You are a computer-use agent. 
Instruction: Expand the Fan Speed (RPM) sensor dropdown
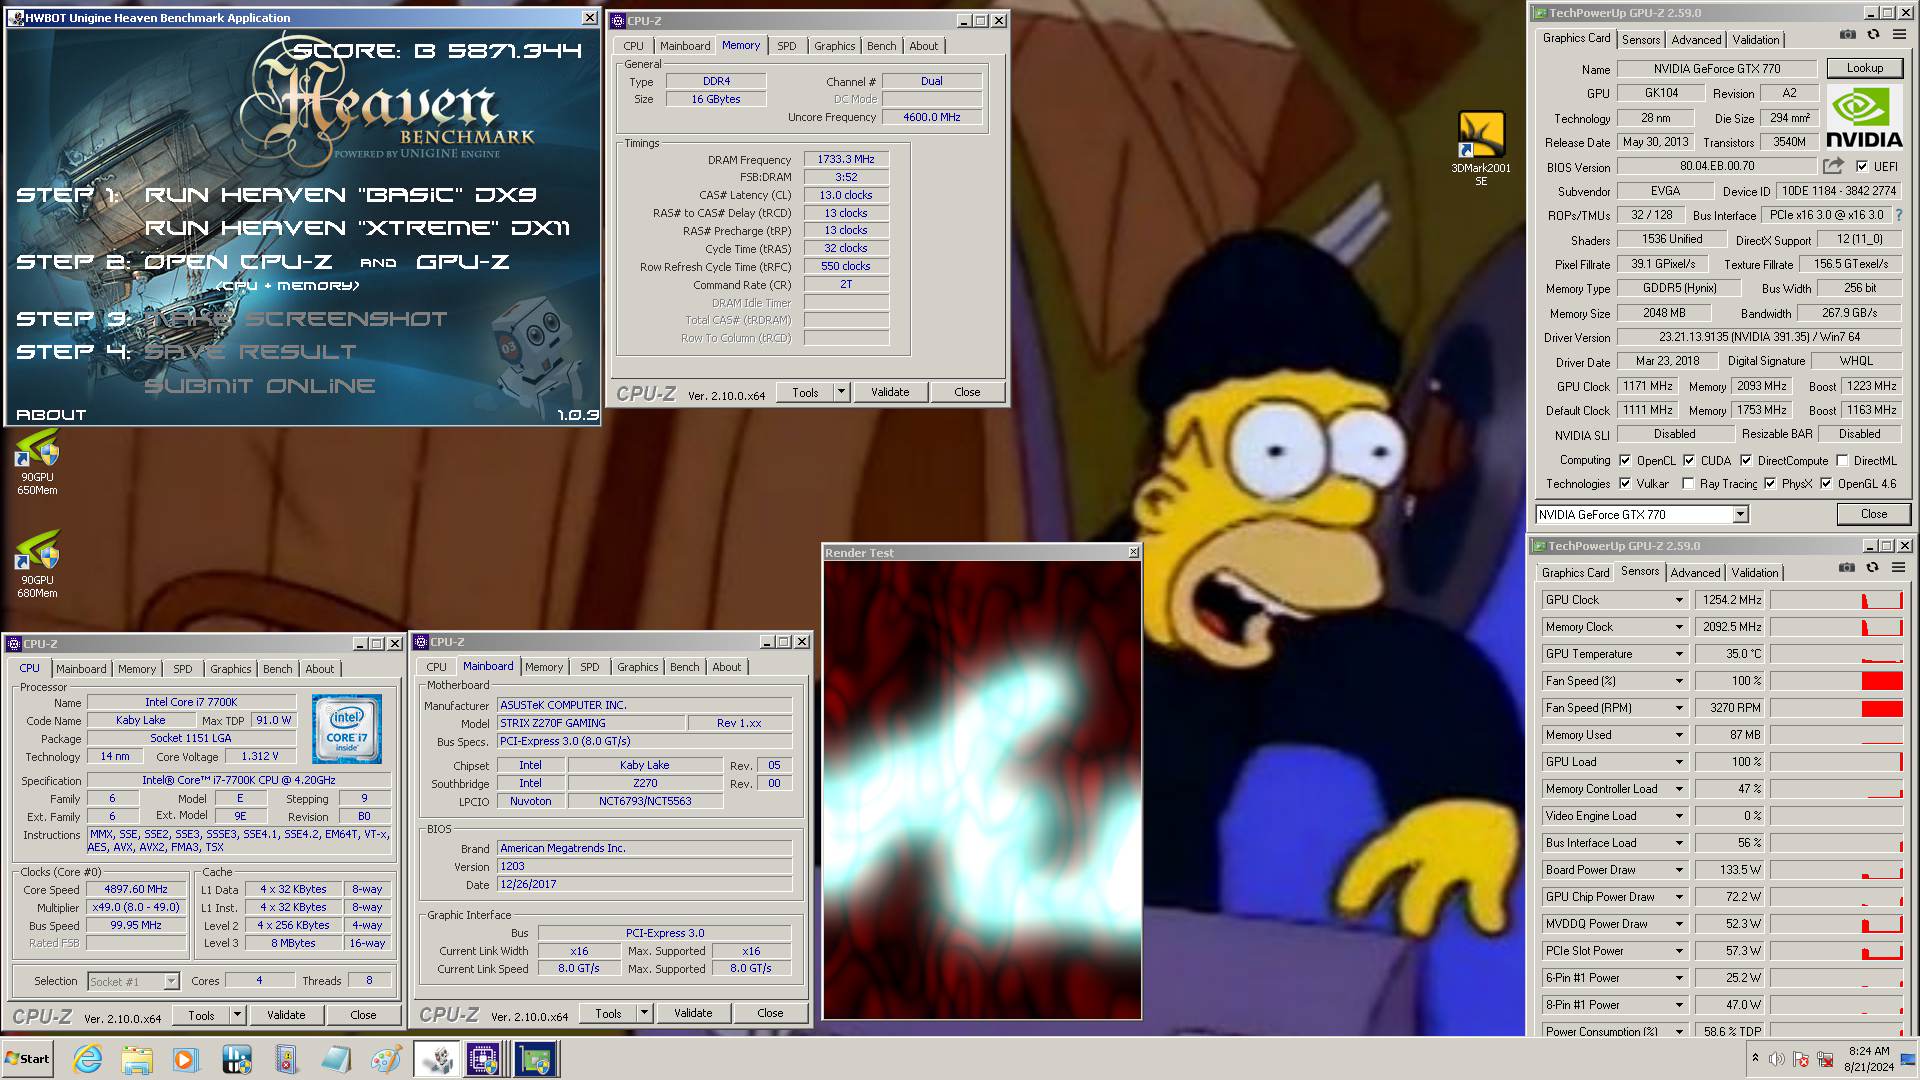tap(1679, 708)
